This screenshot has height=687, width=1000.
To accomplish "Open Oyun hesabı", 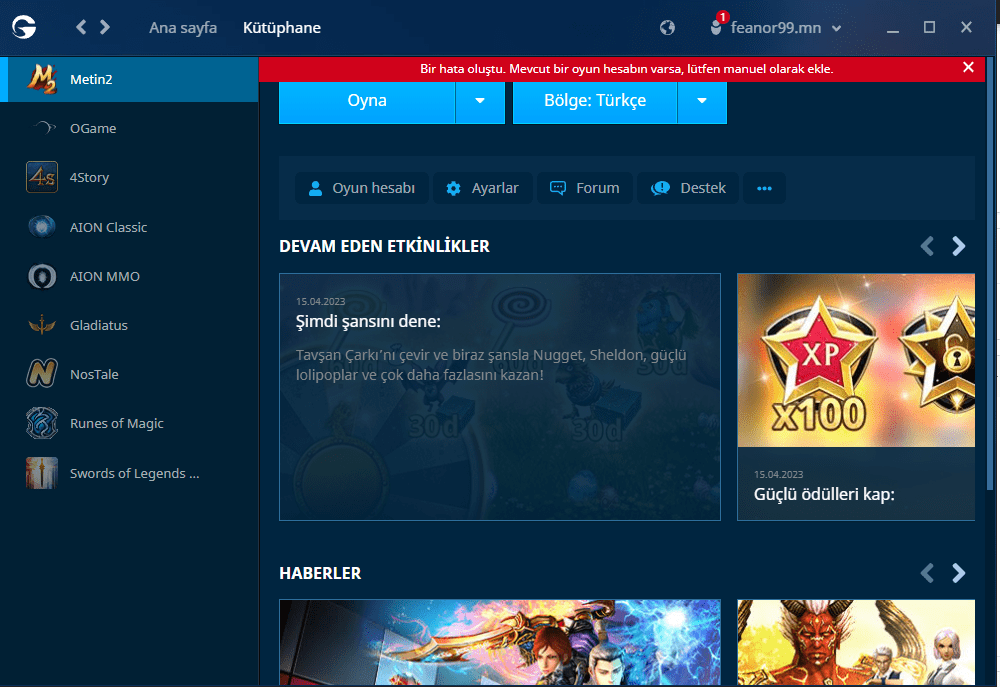I will pyautogui.click(x=362, y=188).
